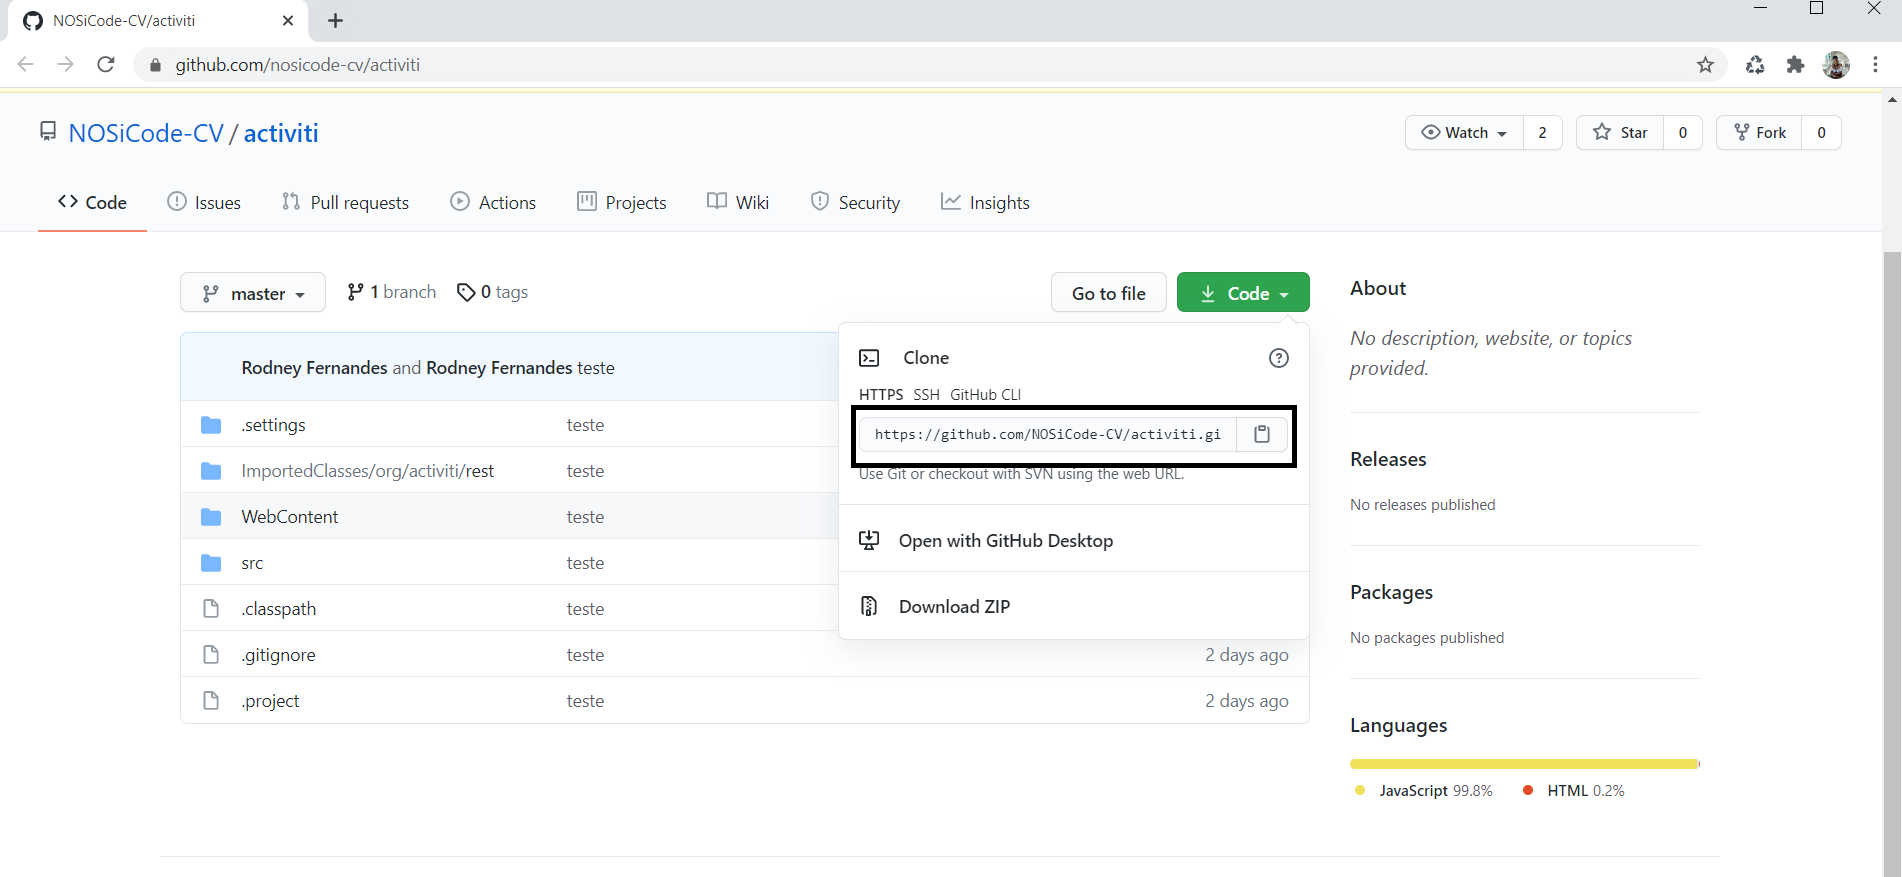Open the Chrome extensions puzzle icon
The height and width of the screenshot is (877, 1902).
click(x=1795, y=65)
